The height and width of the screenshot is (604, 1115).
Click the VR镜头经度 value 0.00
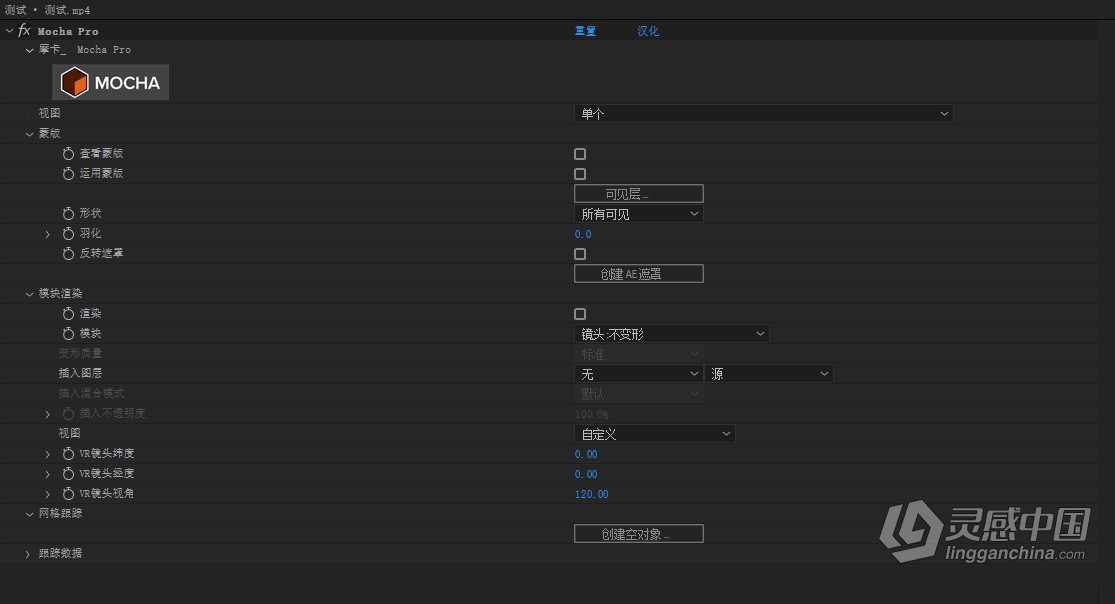coord(586,474)
